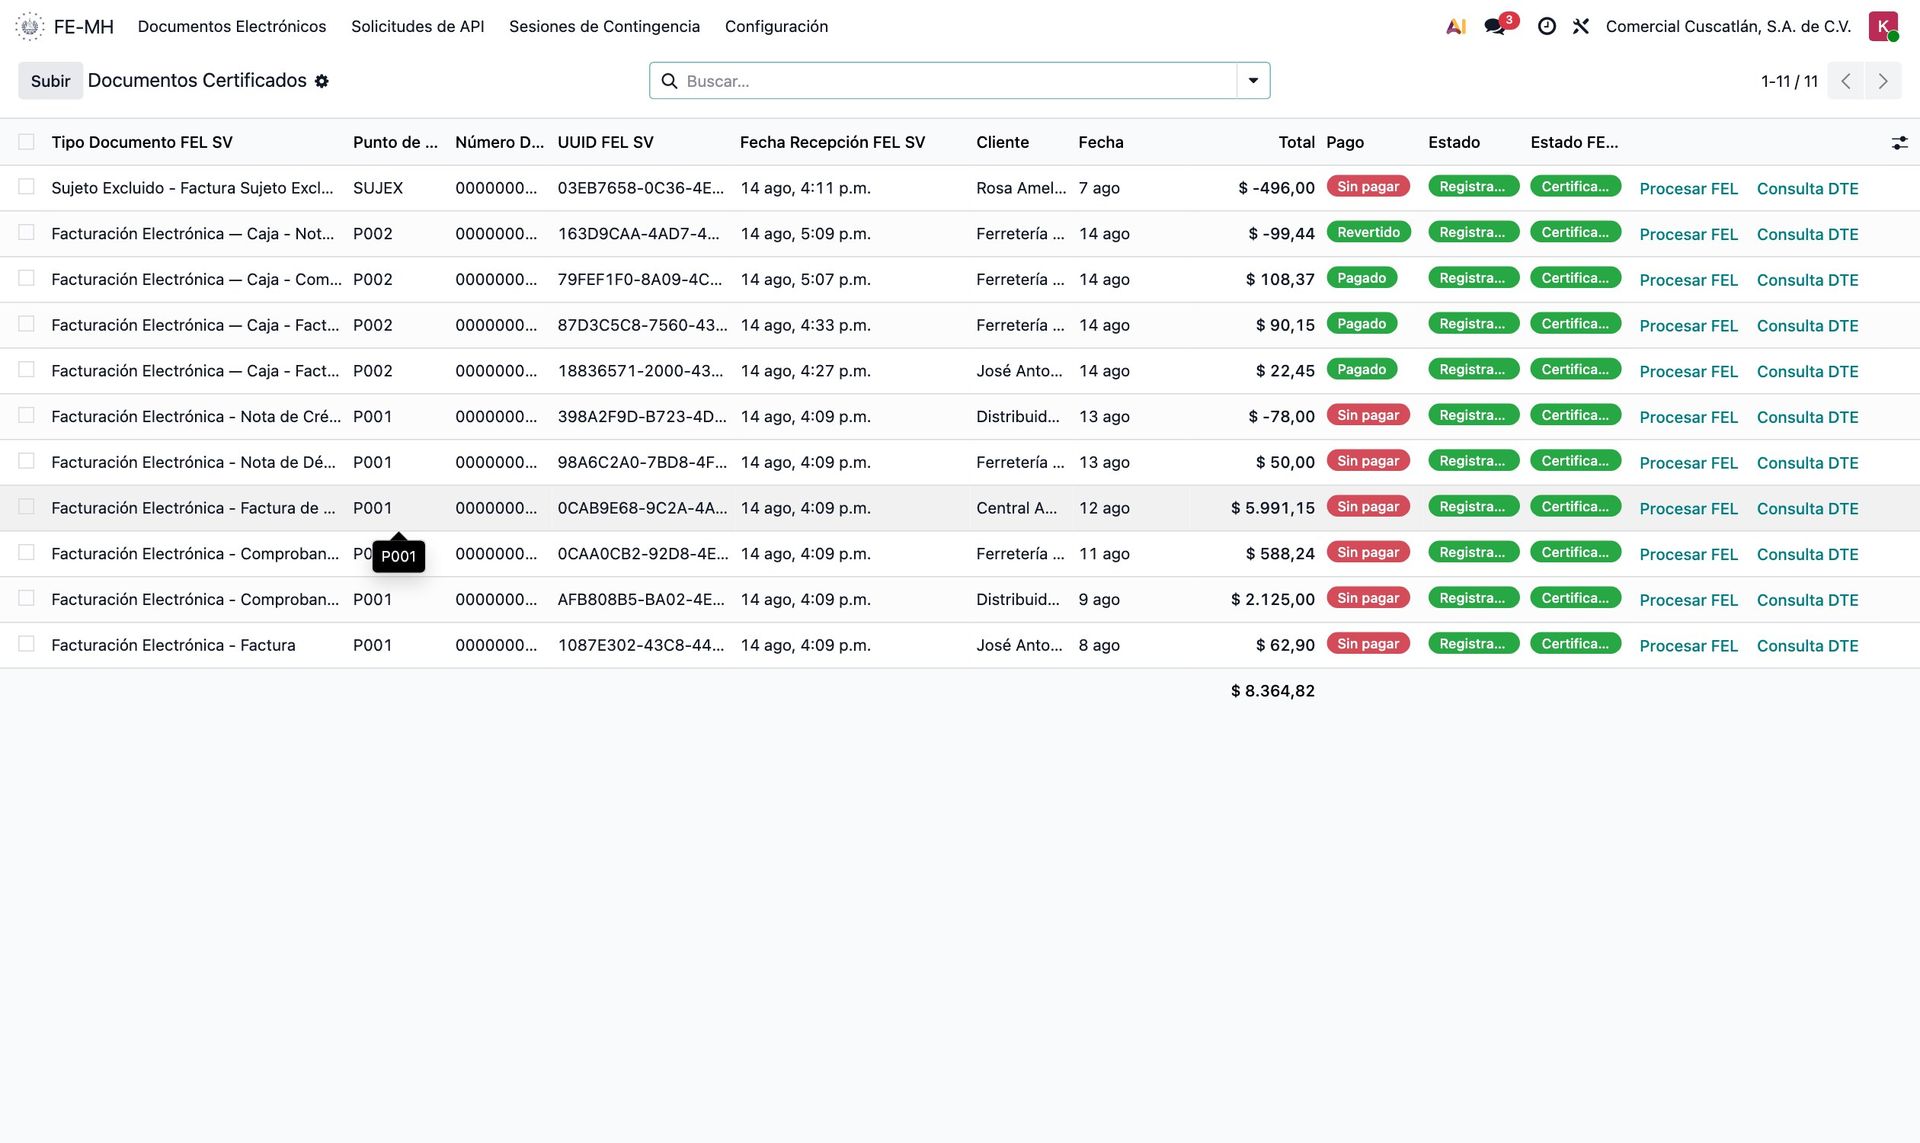Check the row checkbox for $ 5.991,15
This screenshot has height=1143, width=1920.
26,507
